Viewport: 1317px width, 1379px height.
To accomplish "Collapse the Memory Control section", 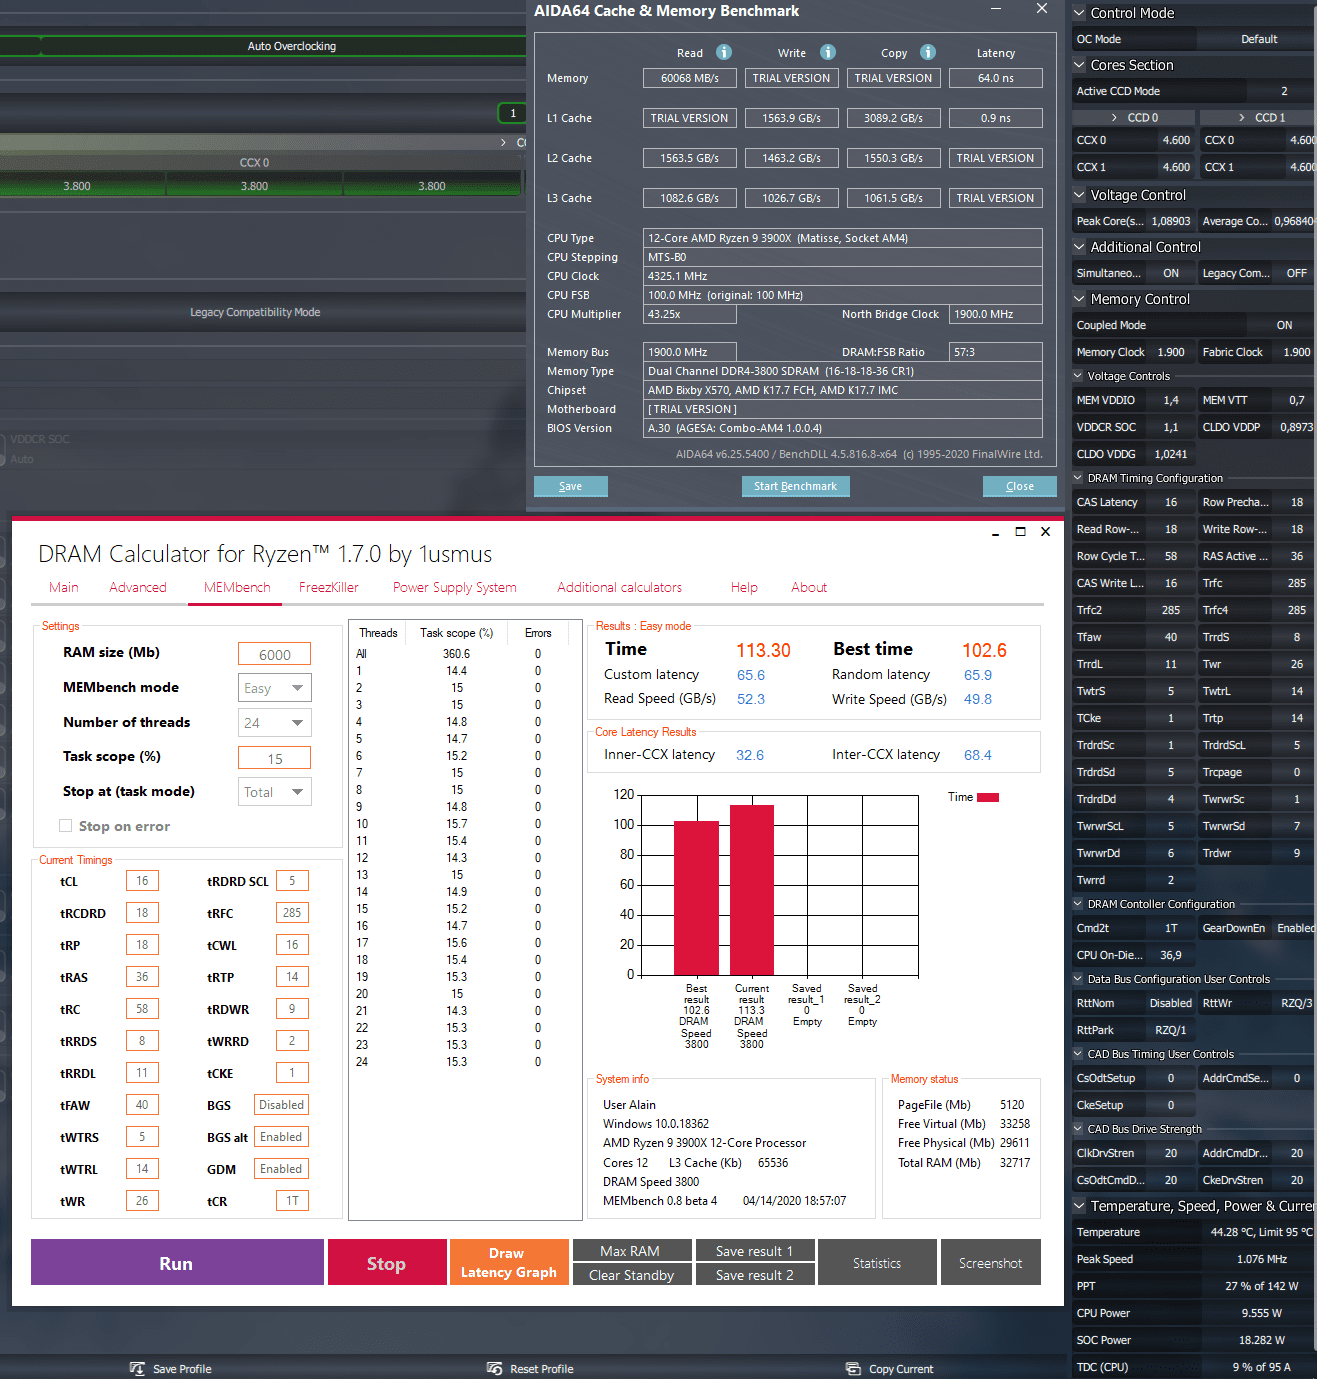I will click(1079, 299).
